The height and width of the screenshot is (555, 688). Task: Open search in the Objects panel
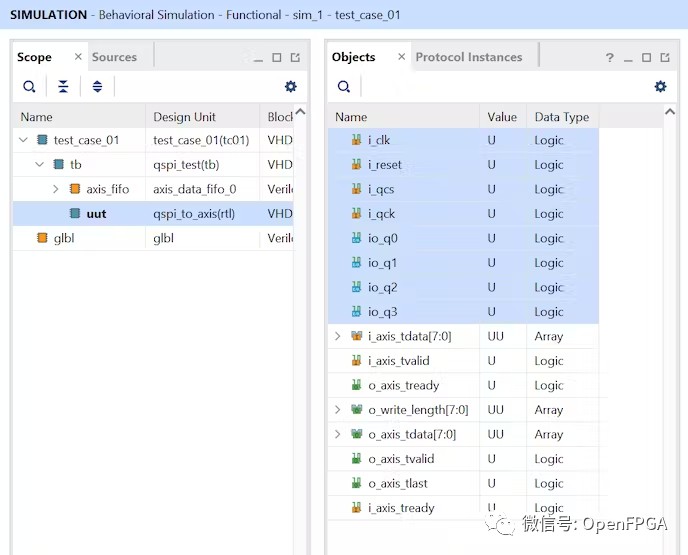344,86
